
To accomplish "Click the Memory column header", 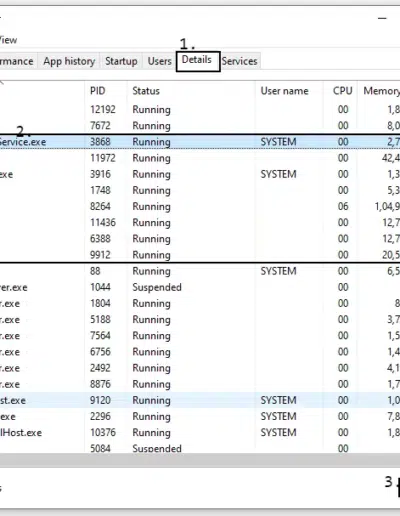I will tap(381, 91).
